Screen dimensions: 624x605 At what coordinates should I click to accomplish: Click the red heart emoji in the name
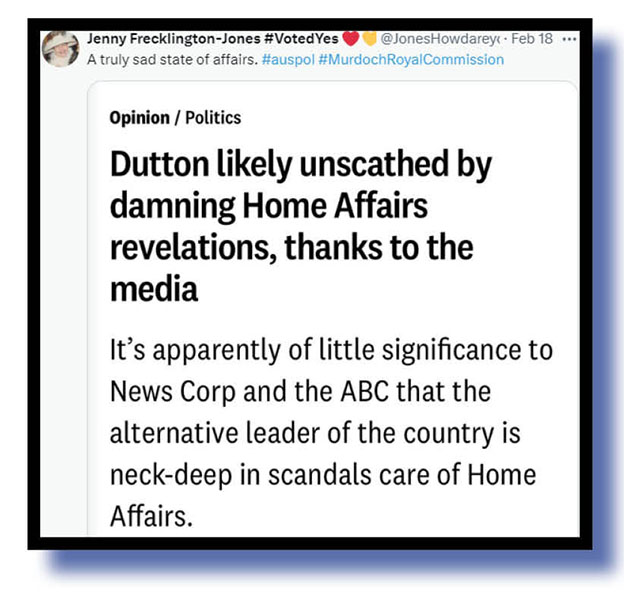click(351, 39)
